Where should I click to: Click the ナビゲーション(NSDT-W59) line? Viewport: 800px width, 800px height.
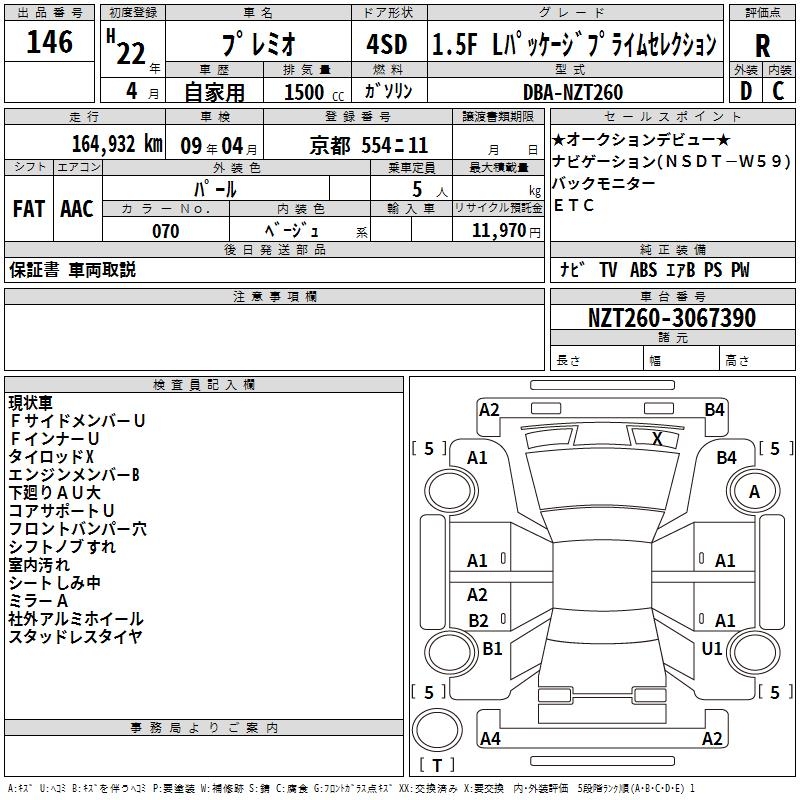[x=671, y=161]
